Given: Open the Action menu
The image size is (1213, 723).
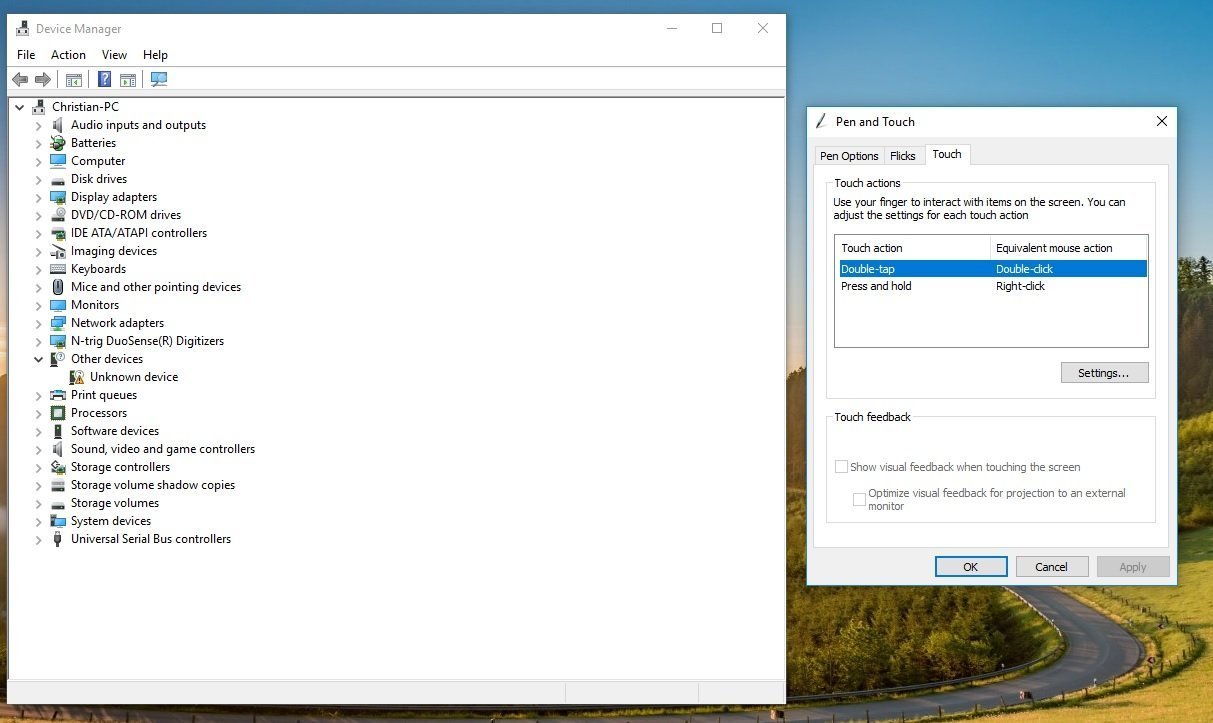Looking at the screenshot, I should tap(68, 55).
